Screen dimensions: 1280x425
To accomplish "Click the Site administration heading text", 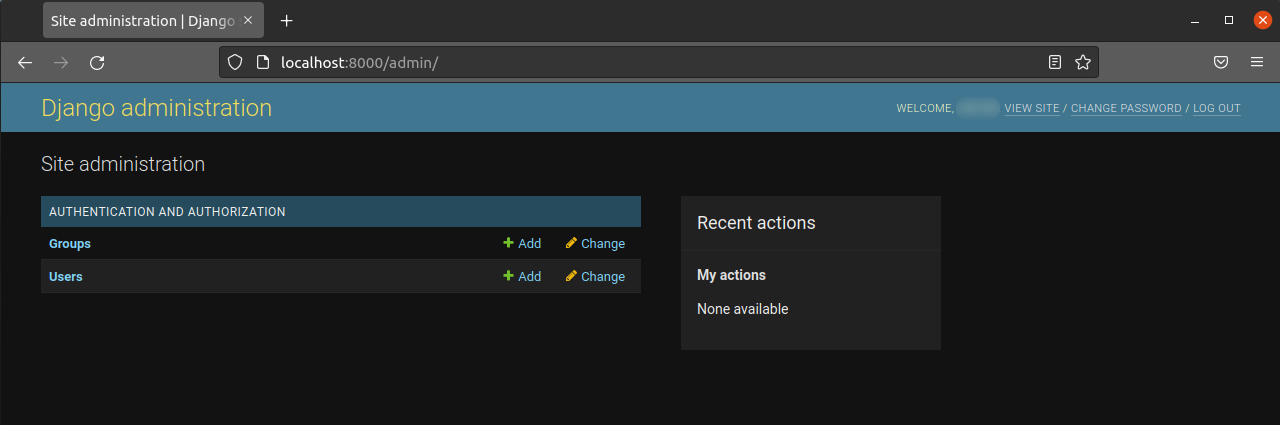I will [x=123, y=164].
